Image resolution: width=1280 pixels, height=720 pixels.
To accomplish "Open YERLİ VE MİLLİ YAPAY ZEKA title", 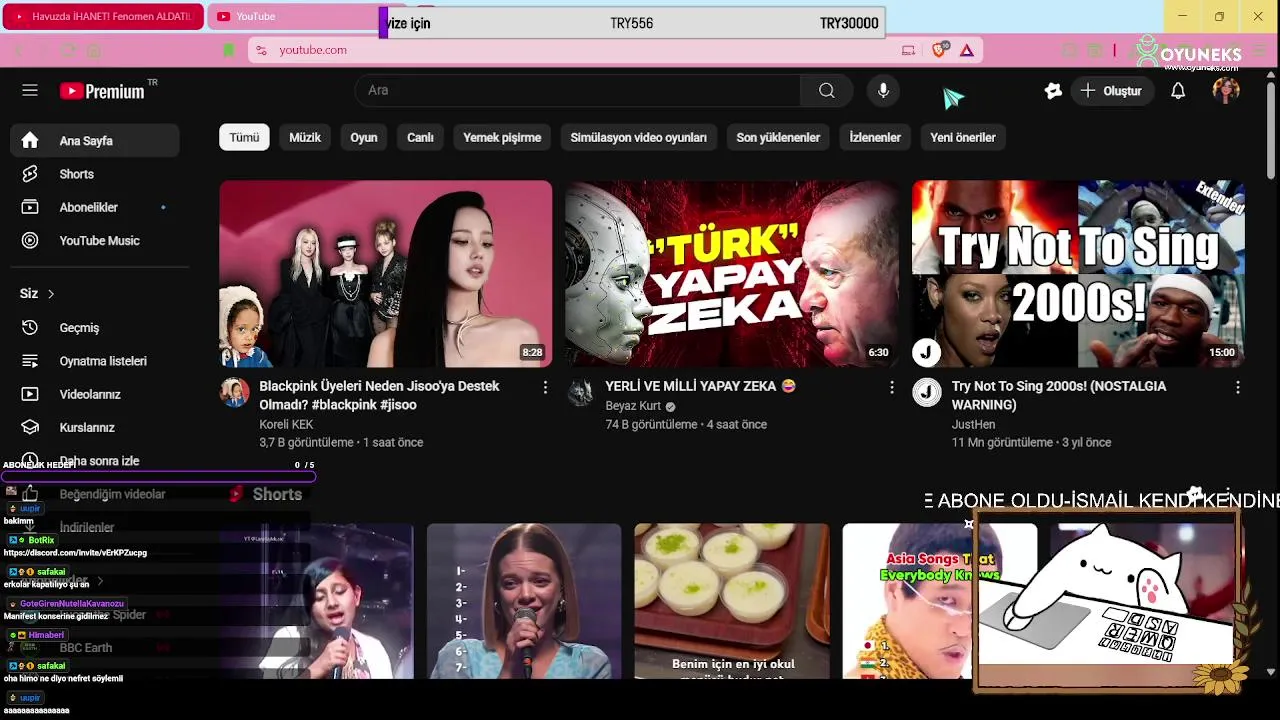I will pos(700,386).
